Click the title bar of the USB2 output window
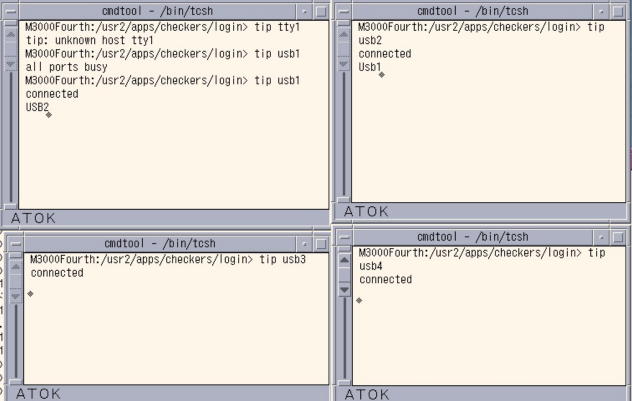This screenshot has height=401, width=632. click(x=157, y=11)
